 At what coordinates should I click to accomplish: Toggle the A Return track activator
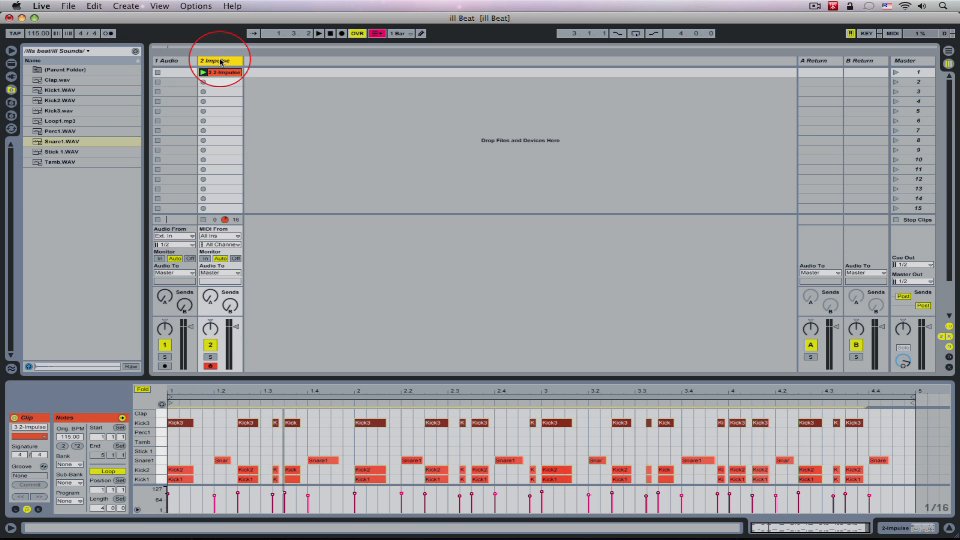click(811, 345)
